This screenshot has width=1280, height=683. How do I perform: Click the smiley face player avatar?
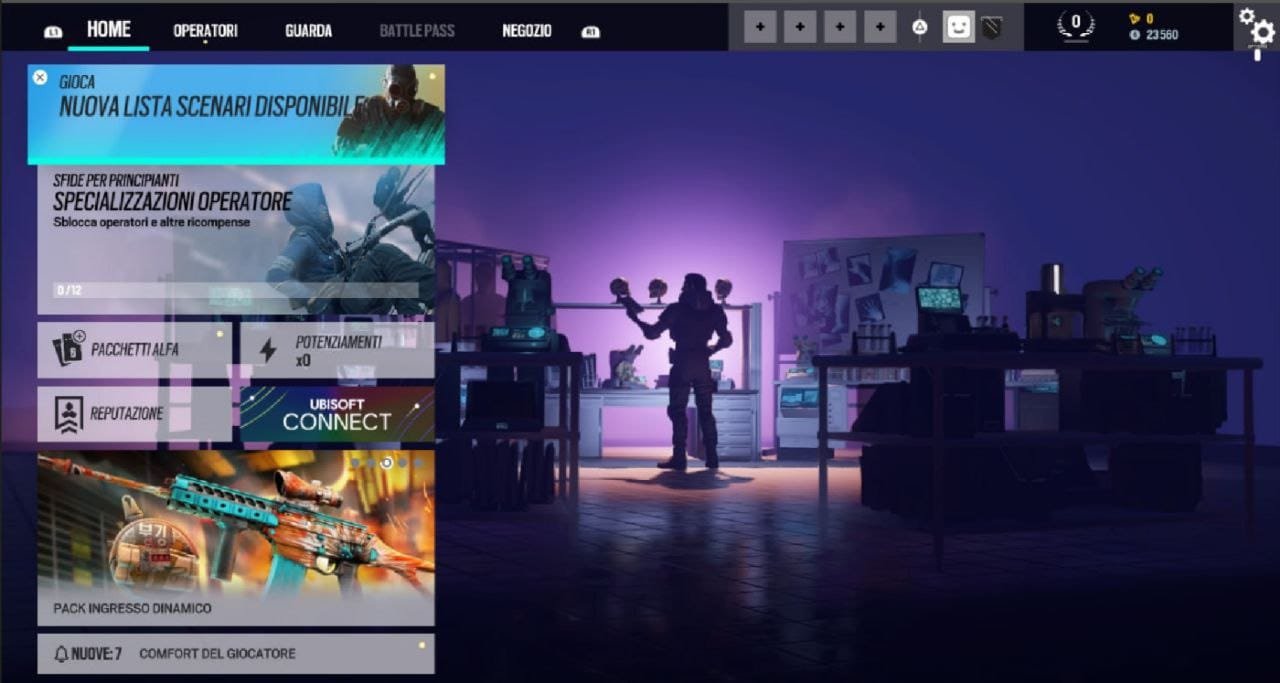pos(959,26)
